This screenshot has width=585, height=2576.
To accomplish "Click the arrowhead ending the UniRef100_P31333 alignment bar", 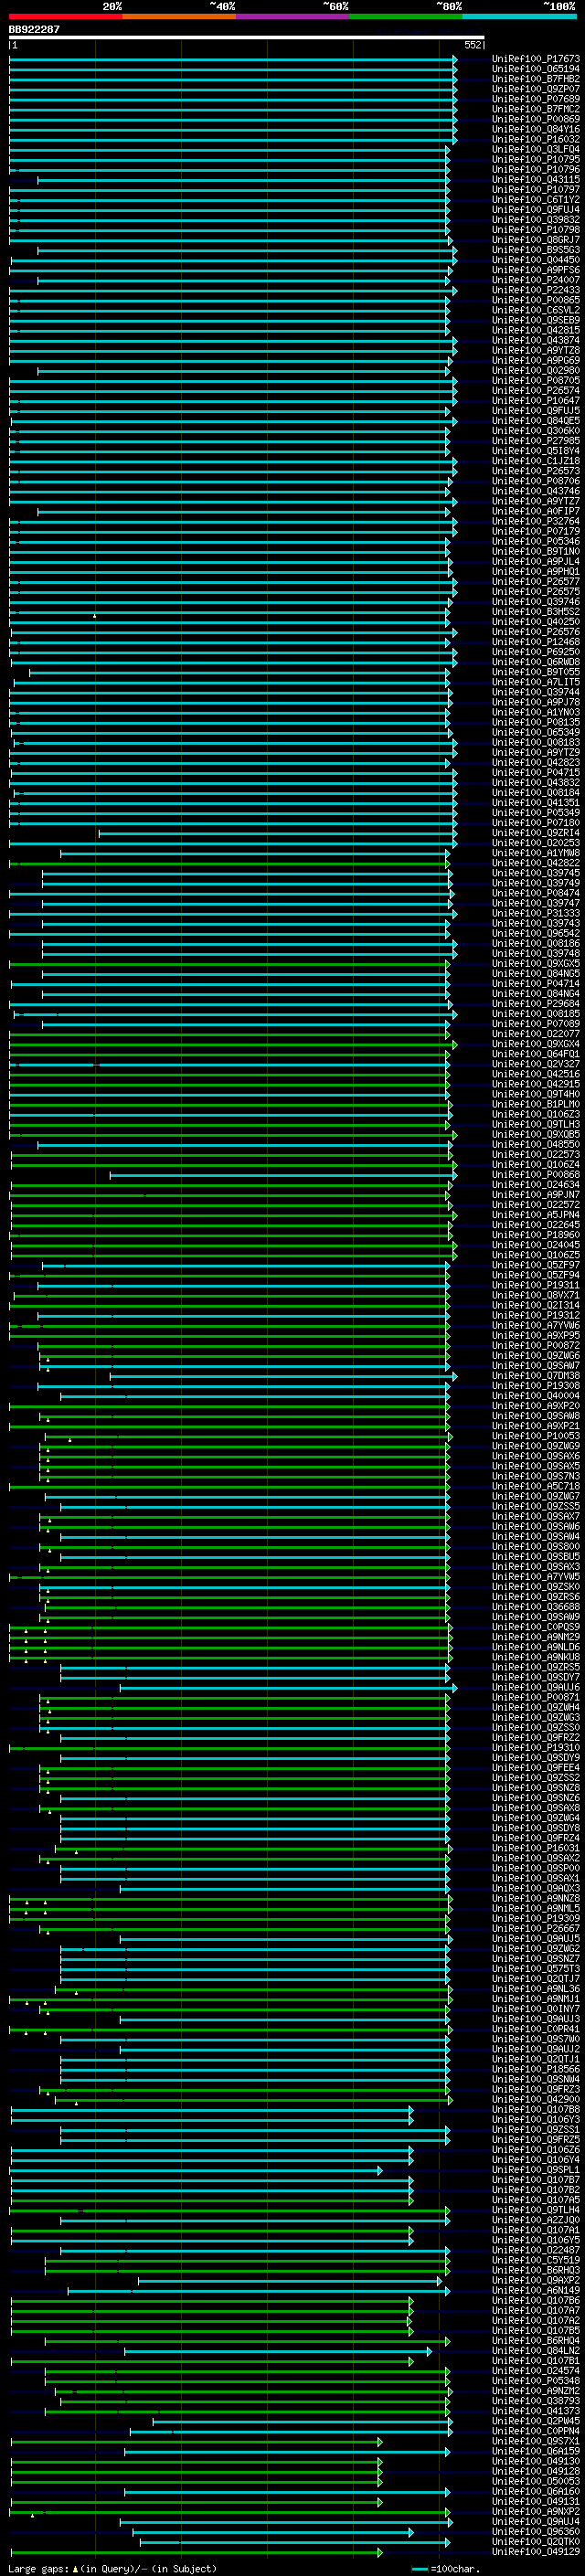I will pyautogui.click(x=454, y=913).
